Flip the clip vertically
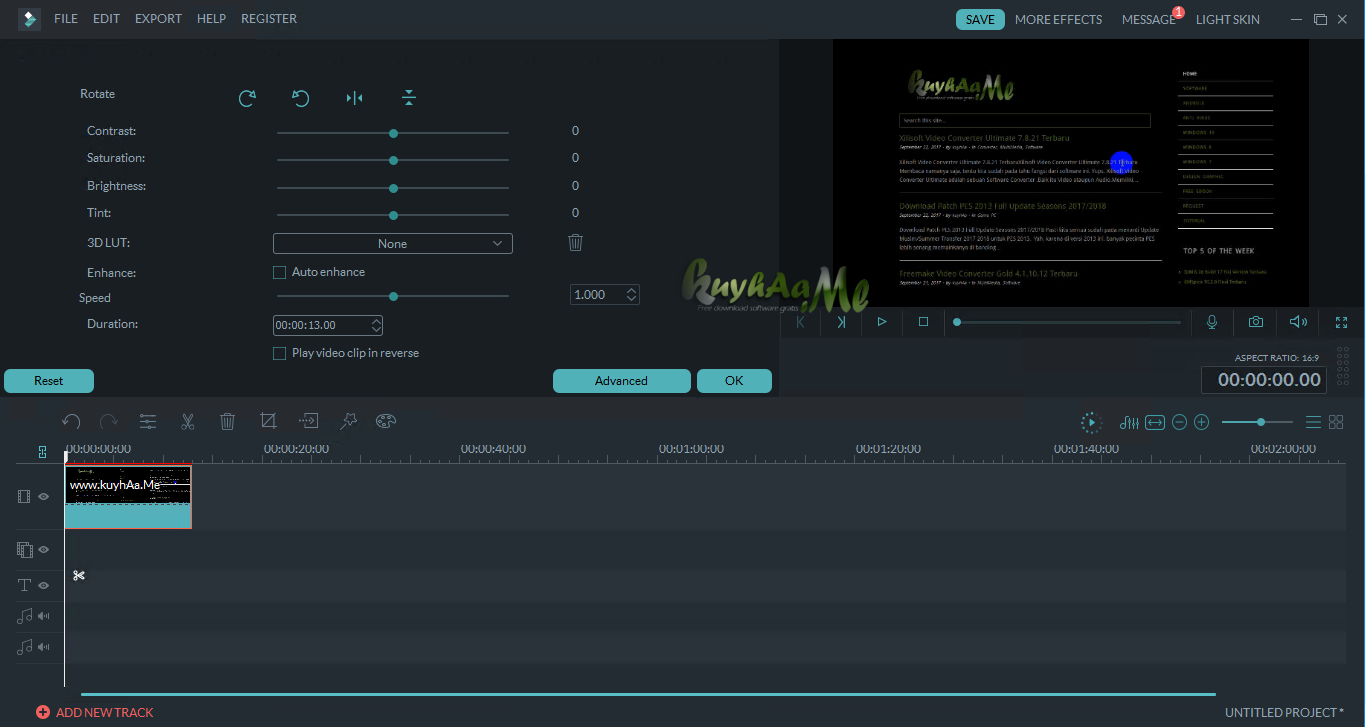The width and height of the screenshot is (1366, 727). [x=408, y=98]
